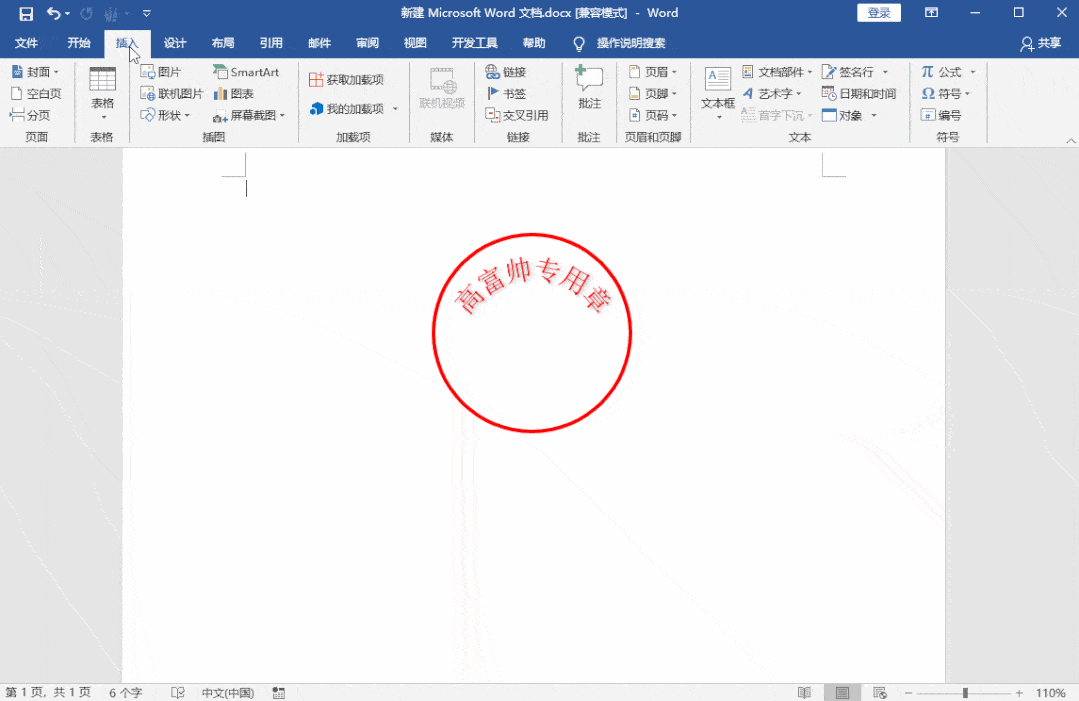The image size is (1079, 701).
Task: Save the document with the floppy disk icon
Action: coord(26,13)
